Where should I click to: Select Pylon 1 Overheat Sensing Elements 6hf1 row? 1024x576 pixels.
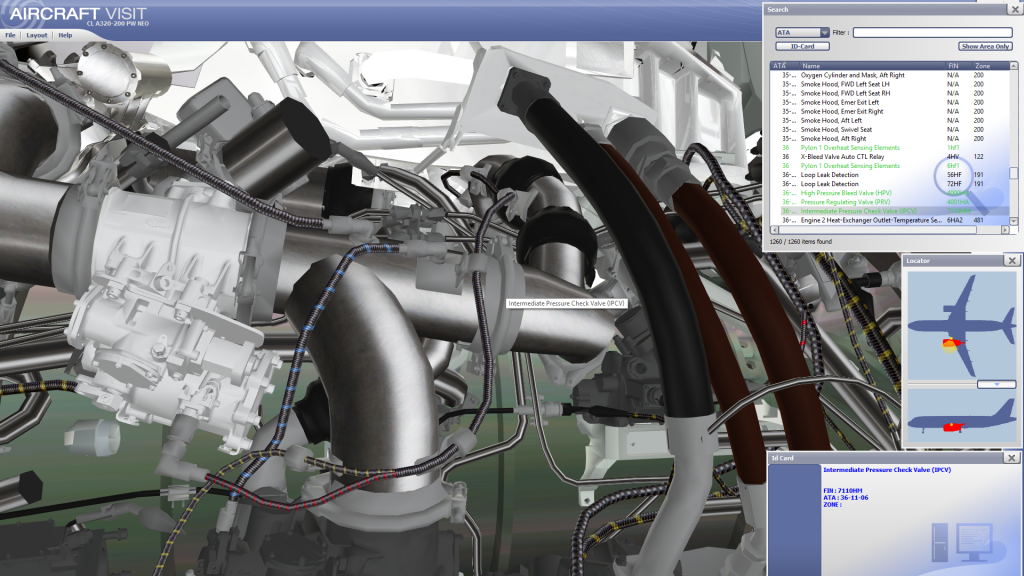pos(890,166)
